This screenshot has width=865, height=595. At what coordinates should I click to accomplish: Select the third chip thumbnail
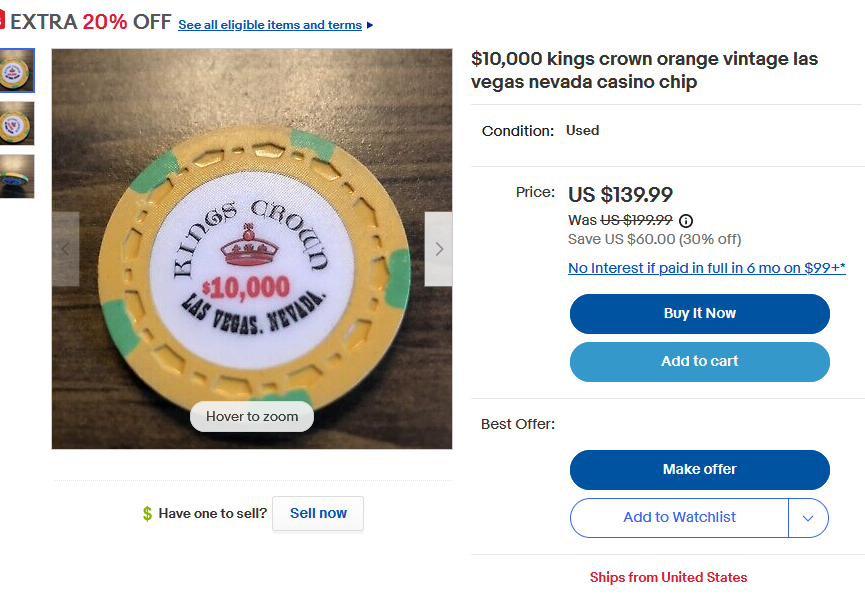[17, 176]
